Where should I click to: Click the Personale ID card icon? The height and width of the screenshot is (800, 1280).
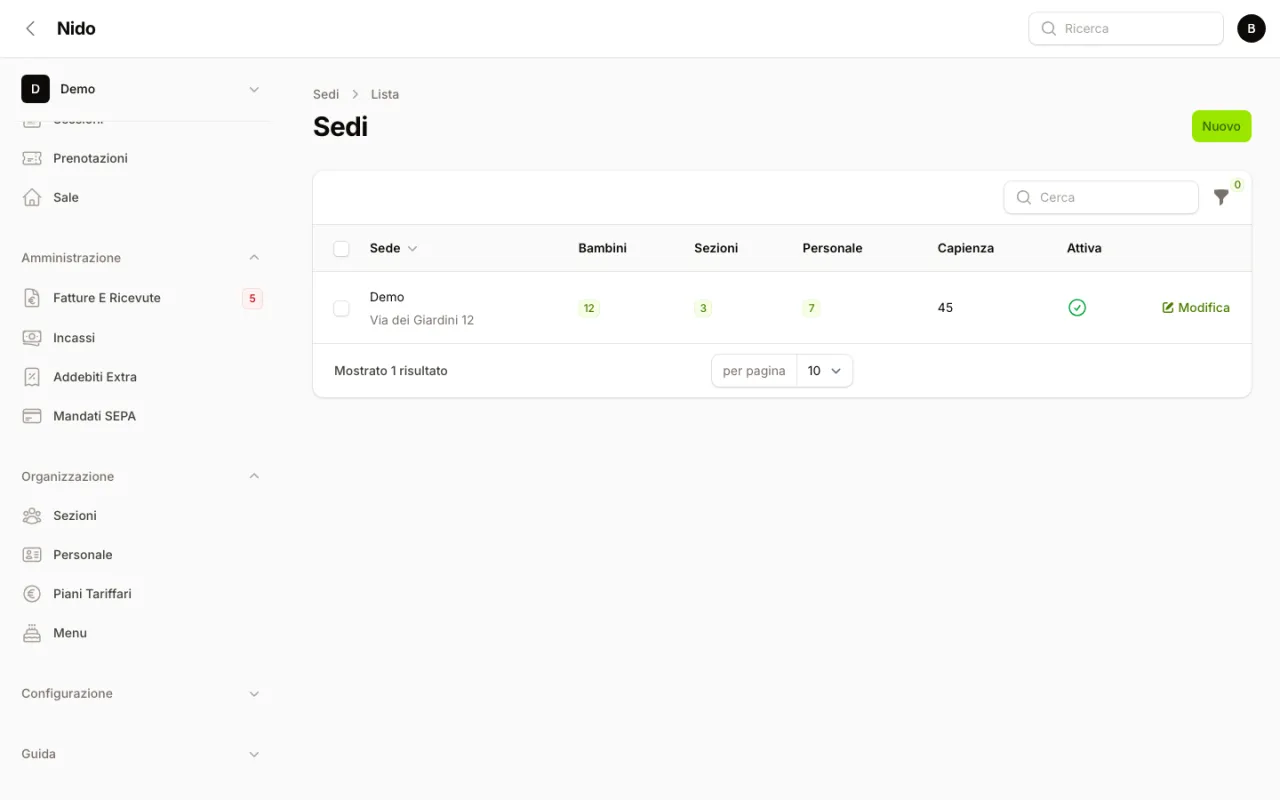coord(32,555)
